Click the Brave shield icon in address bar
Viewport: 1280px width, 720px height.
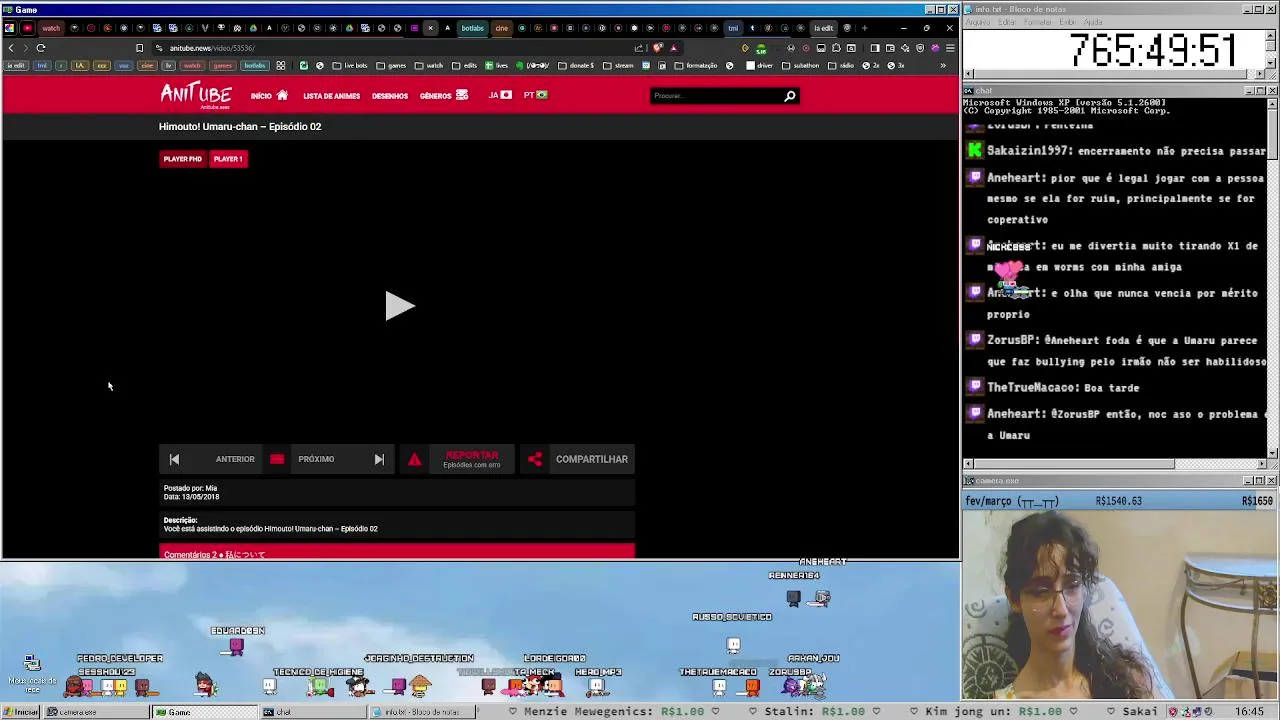pos(658,48)
